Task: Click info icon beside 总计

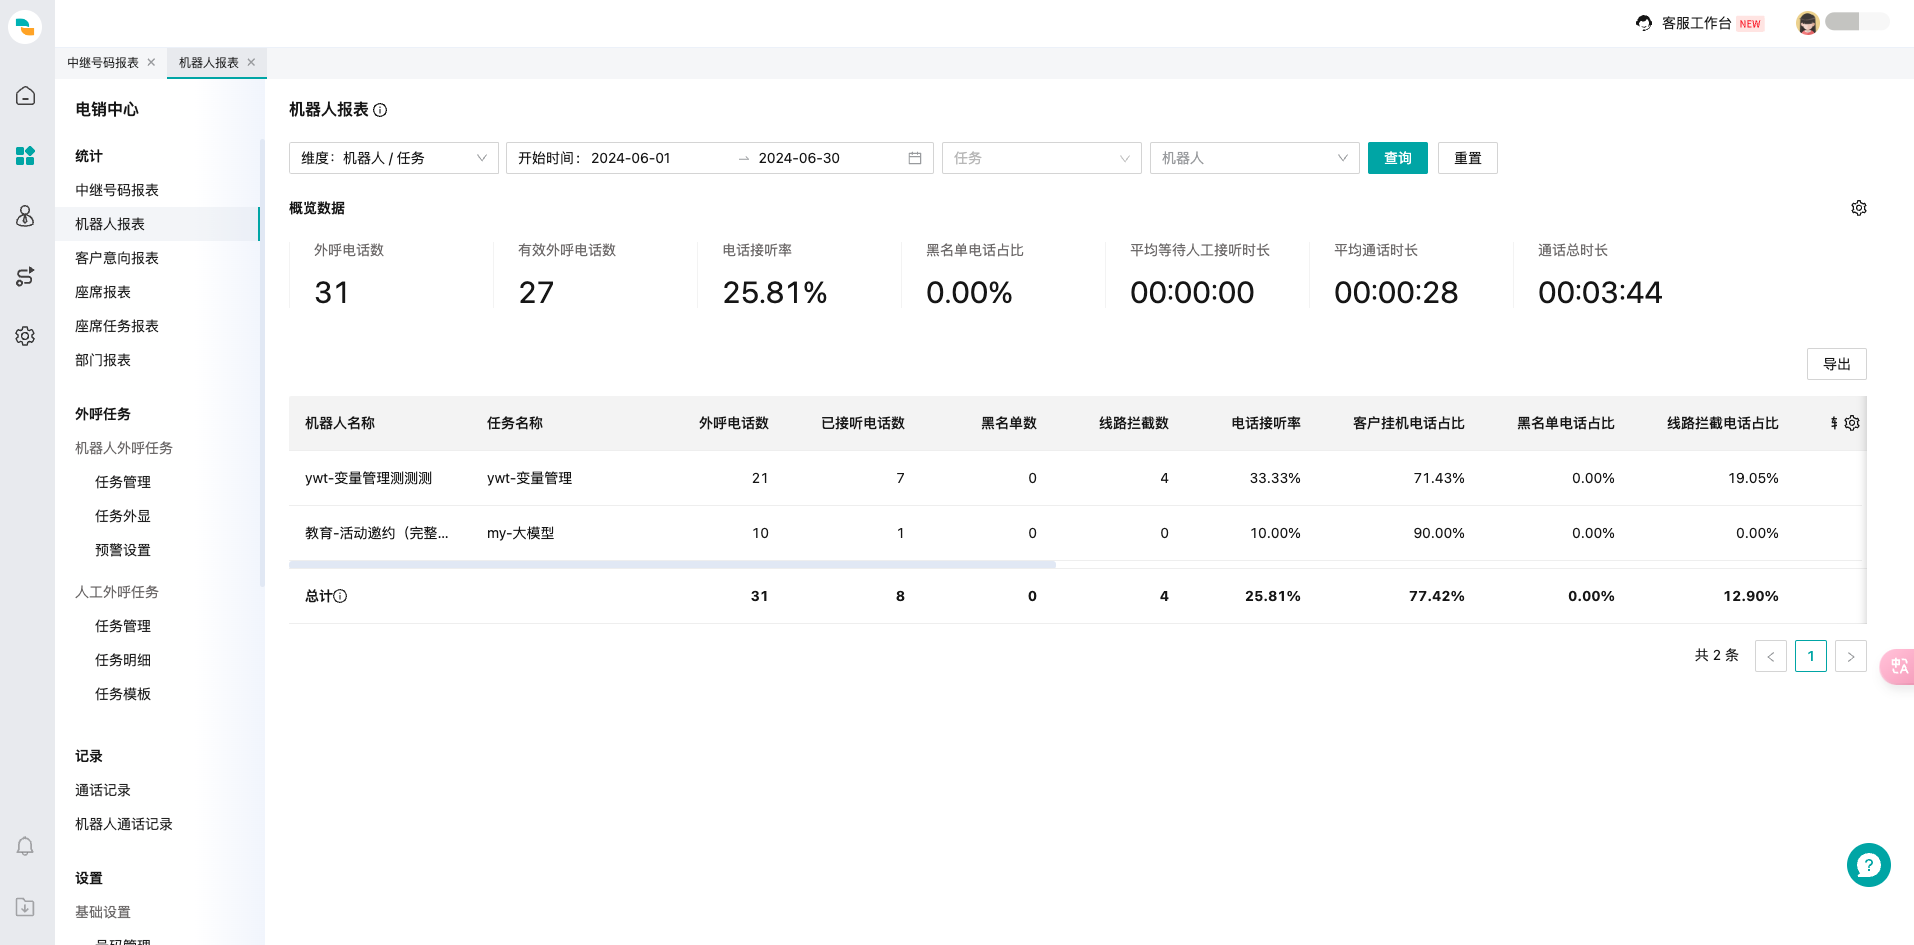Action: tap(340, 596)
